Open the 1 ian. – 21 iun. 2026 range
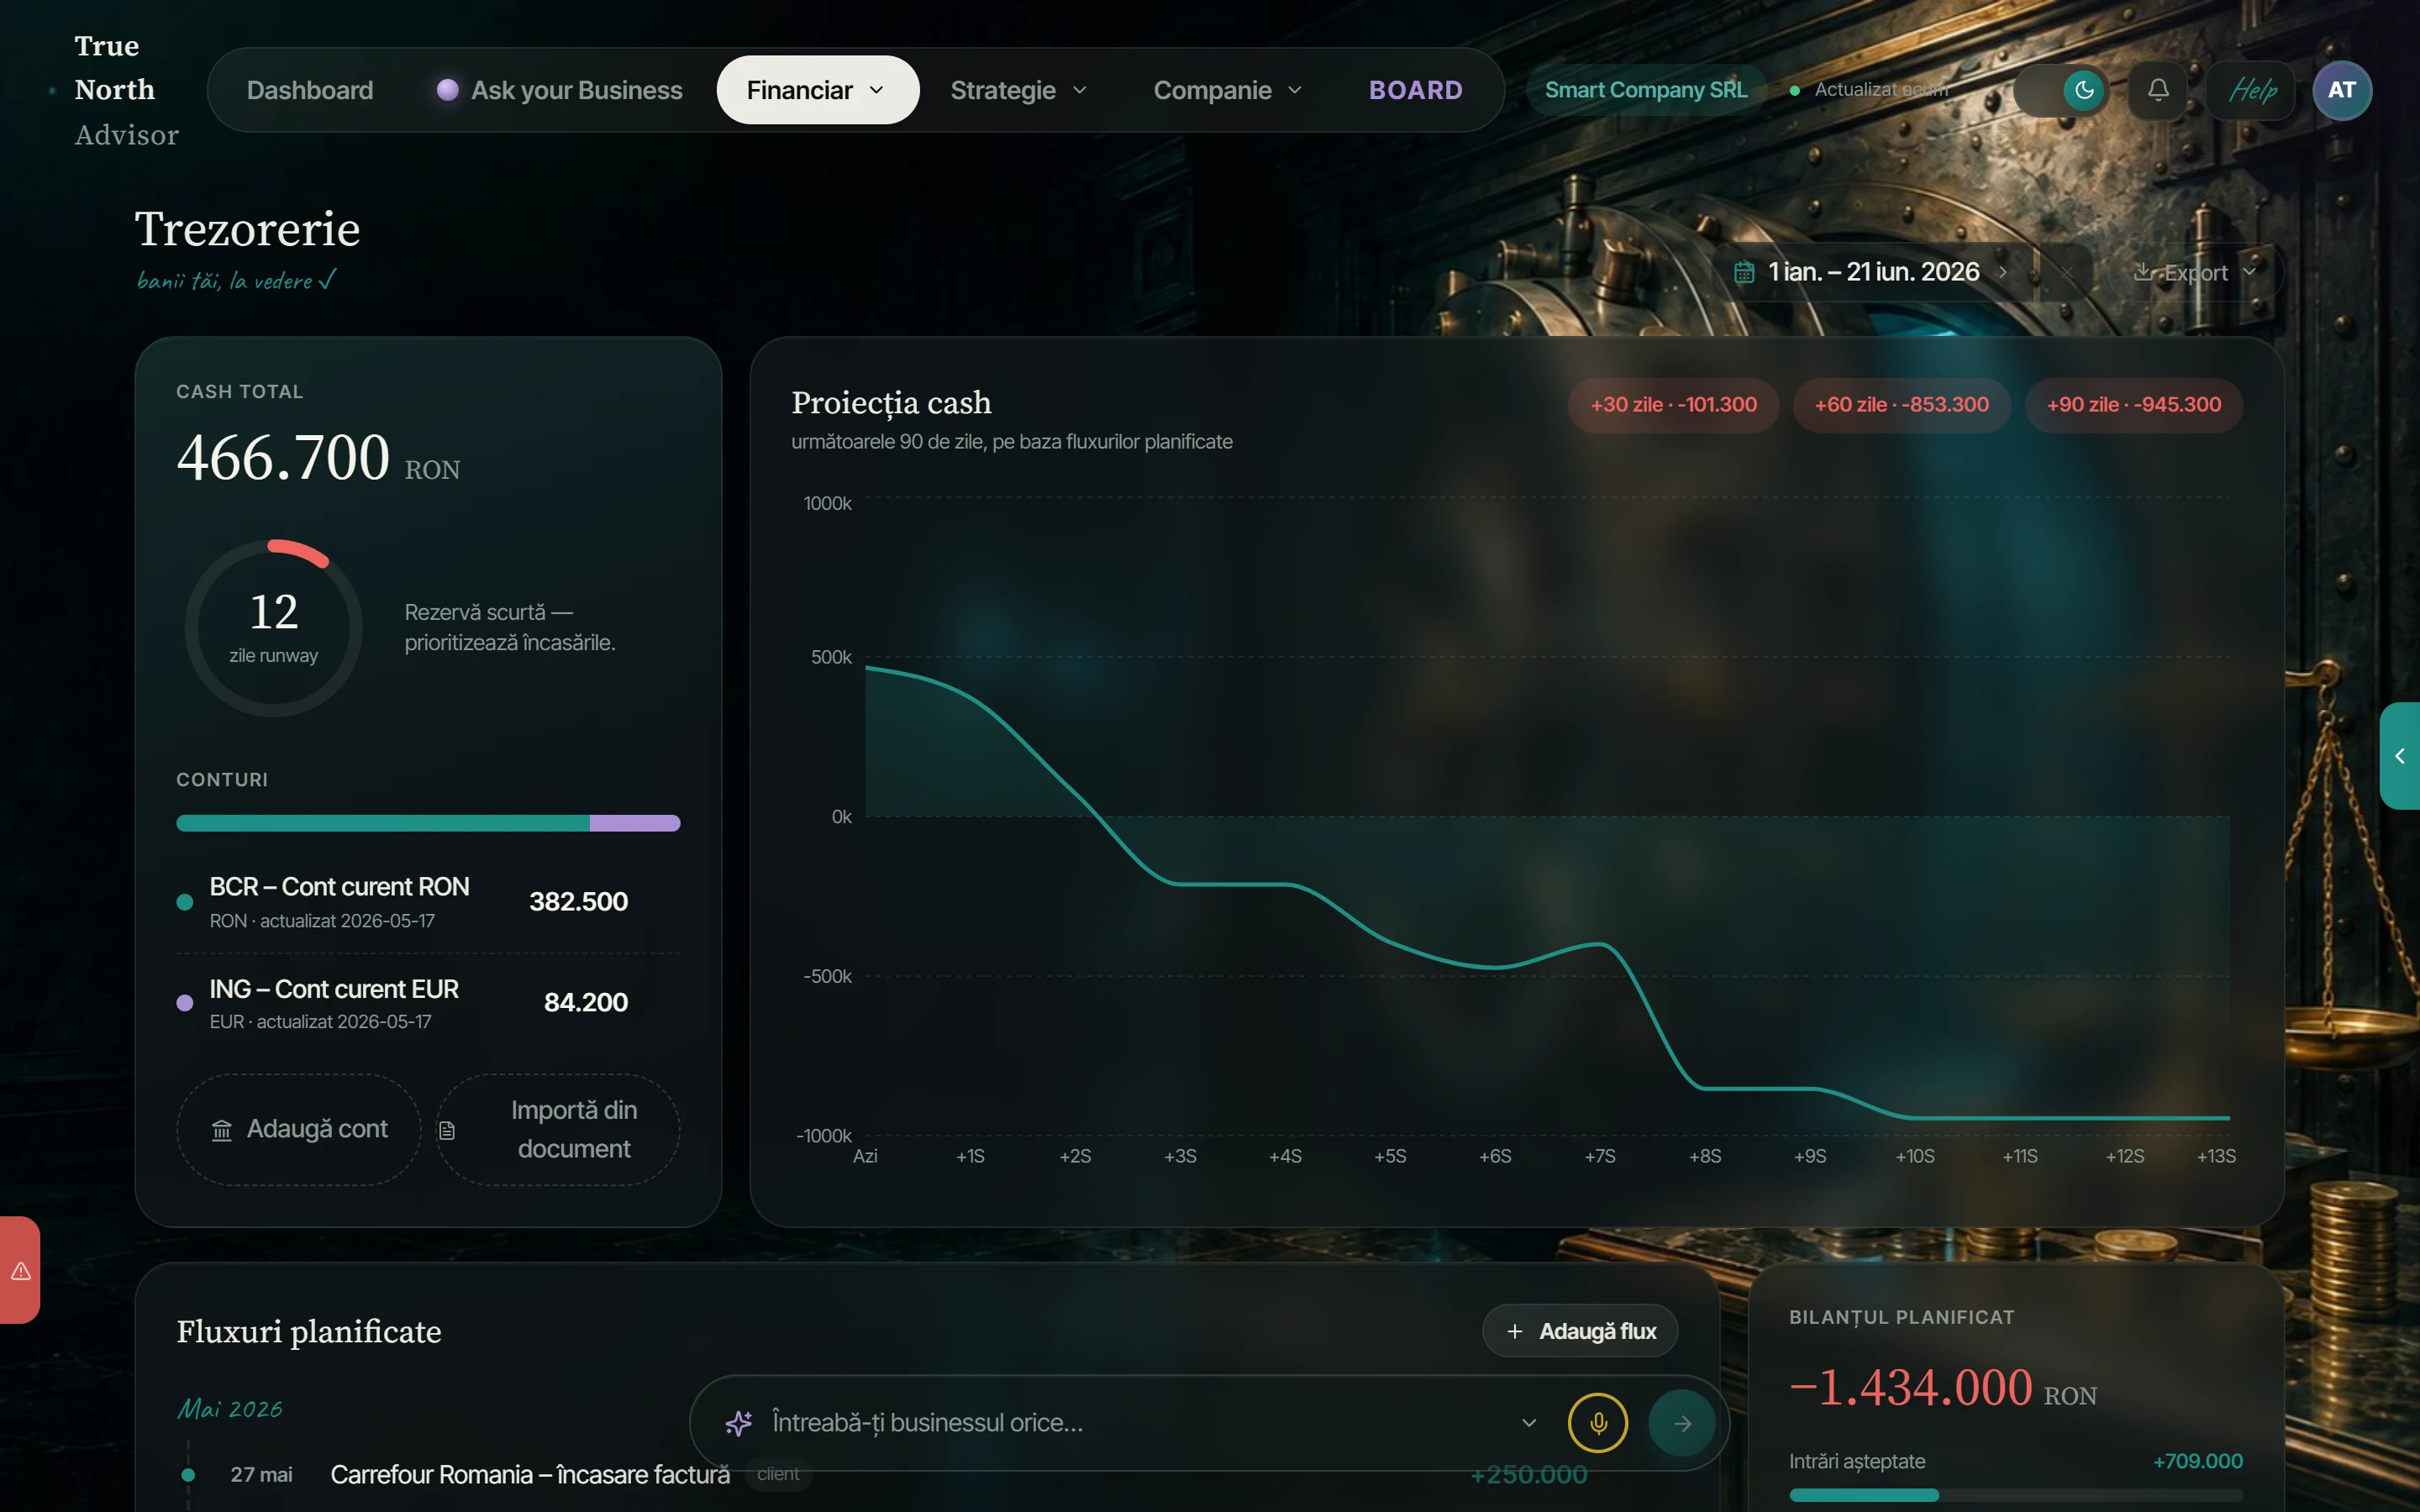This screenshot has width=2420, height=1512. click(1873, 272)
